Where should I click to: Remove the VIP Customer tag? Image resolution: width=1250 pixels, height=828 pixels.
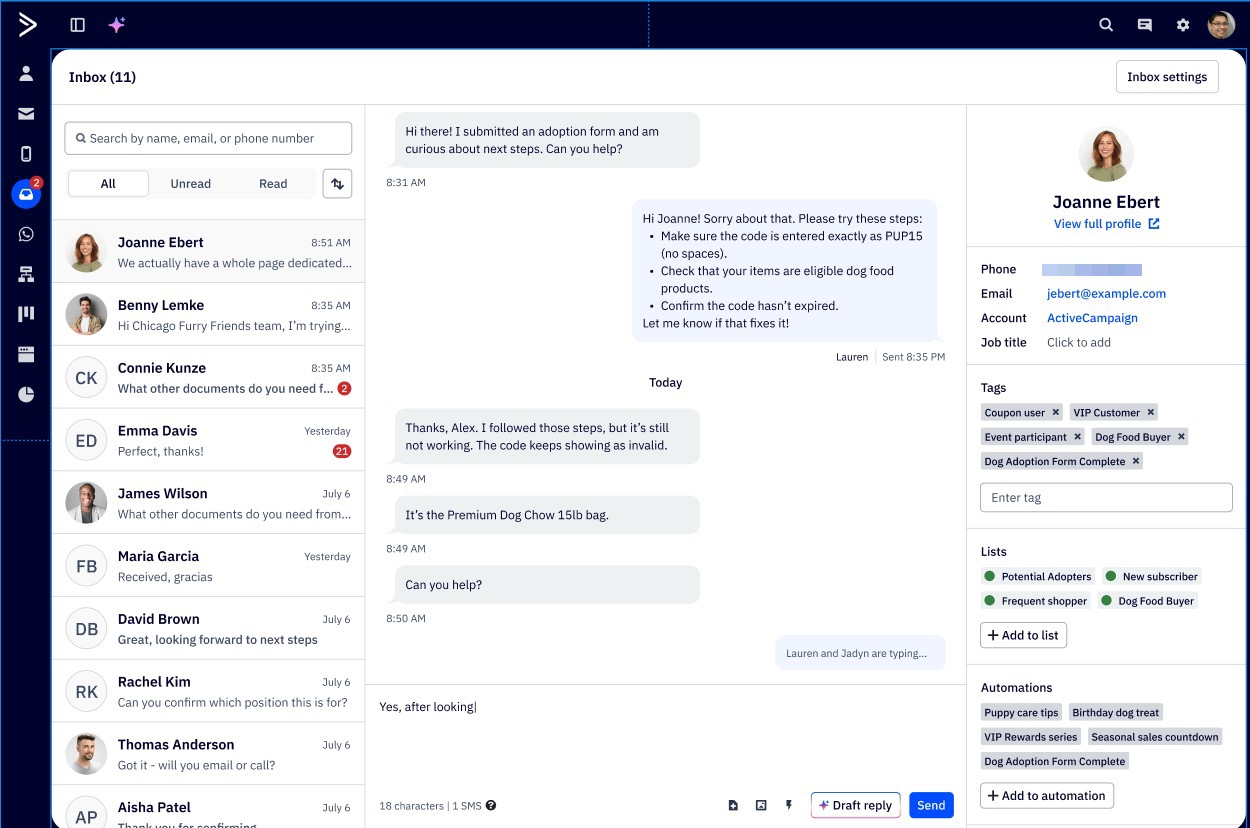(x=1151, y=412)
